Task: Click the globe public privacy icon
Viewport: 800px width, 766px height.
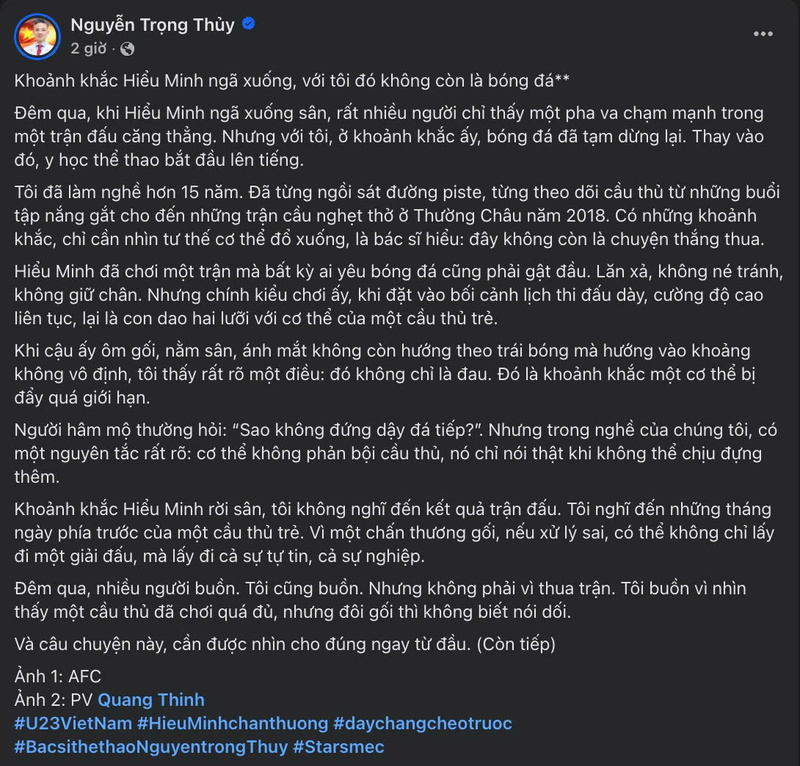Action: (x=127, y=48)
